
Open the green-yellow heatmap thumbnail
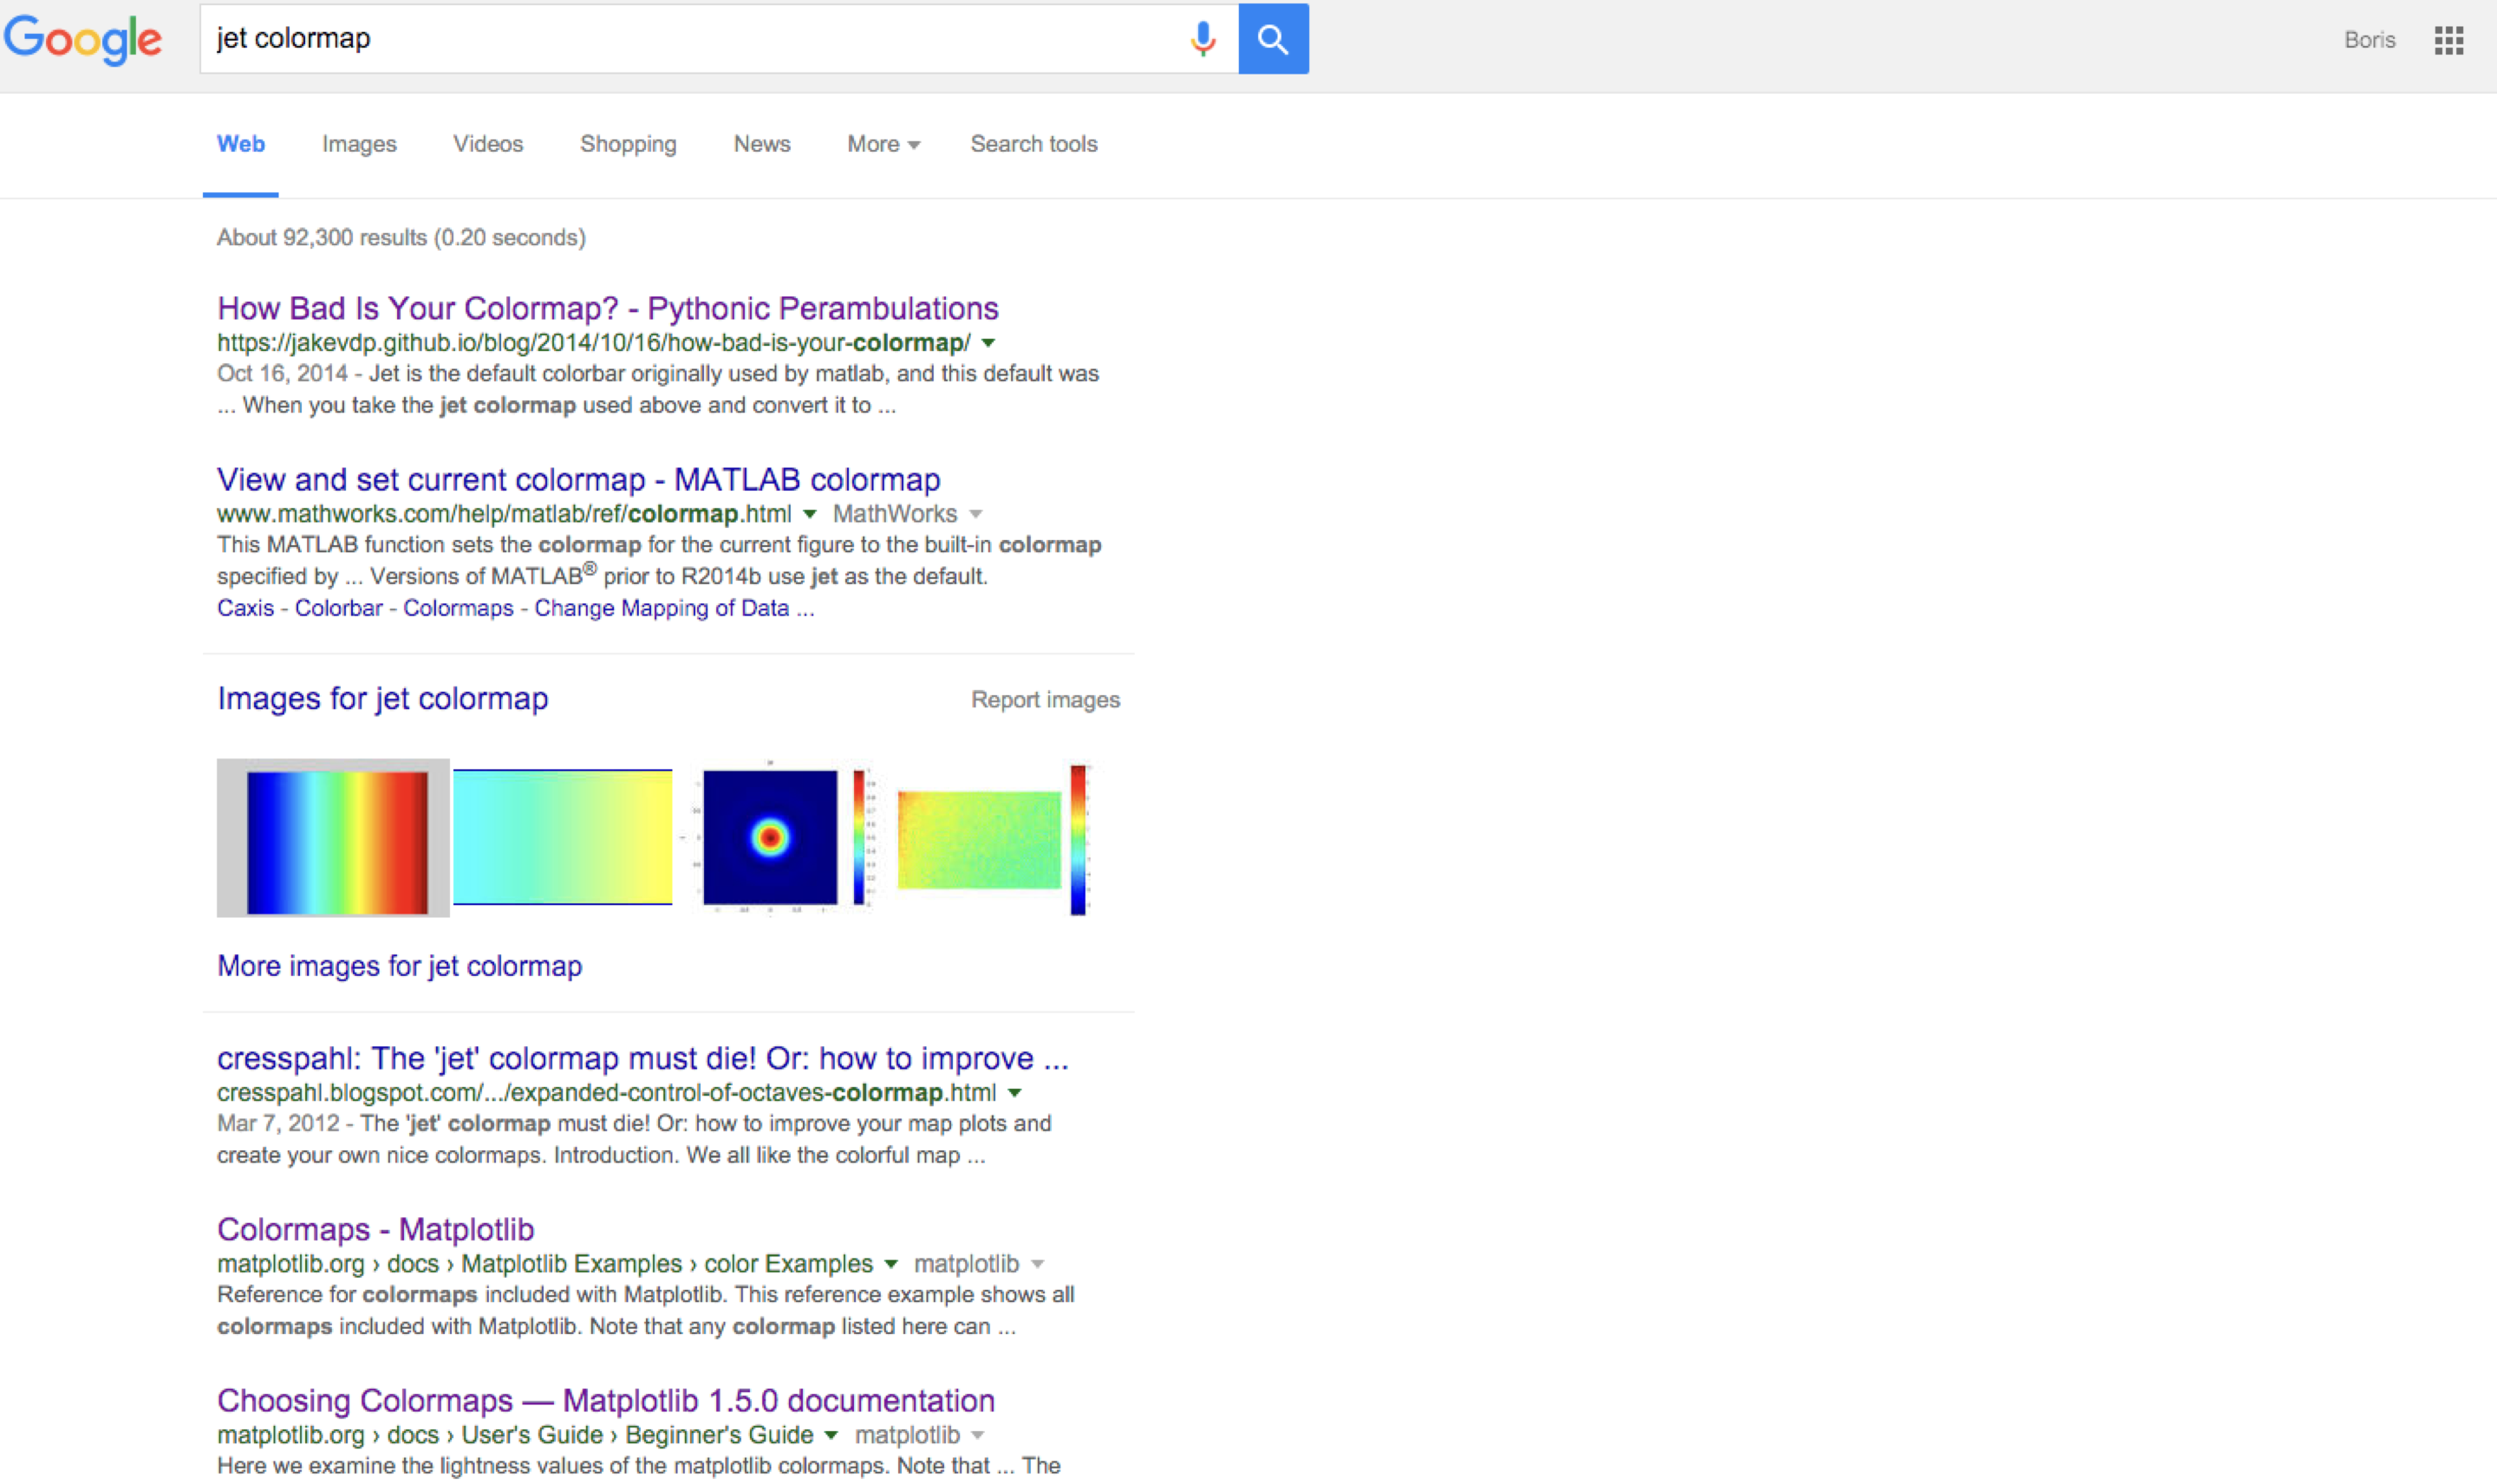pyautogui.click(x=993, y=839)
